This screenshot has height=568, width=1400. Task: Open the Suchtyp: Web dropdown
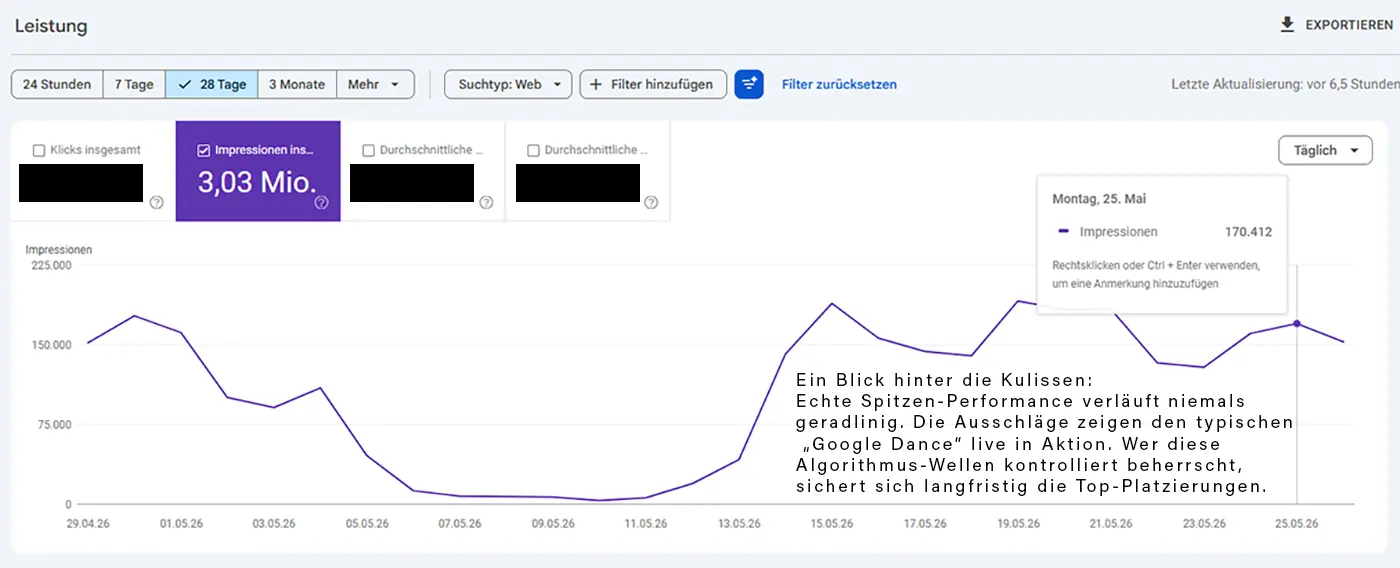coord(508,84)
